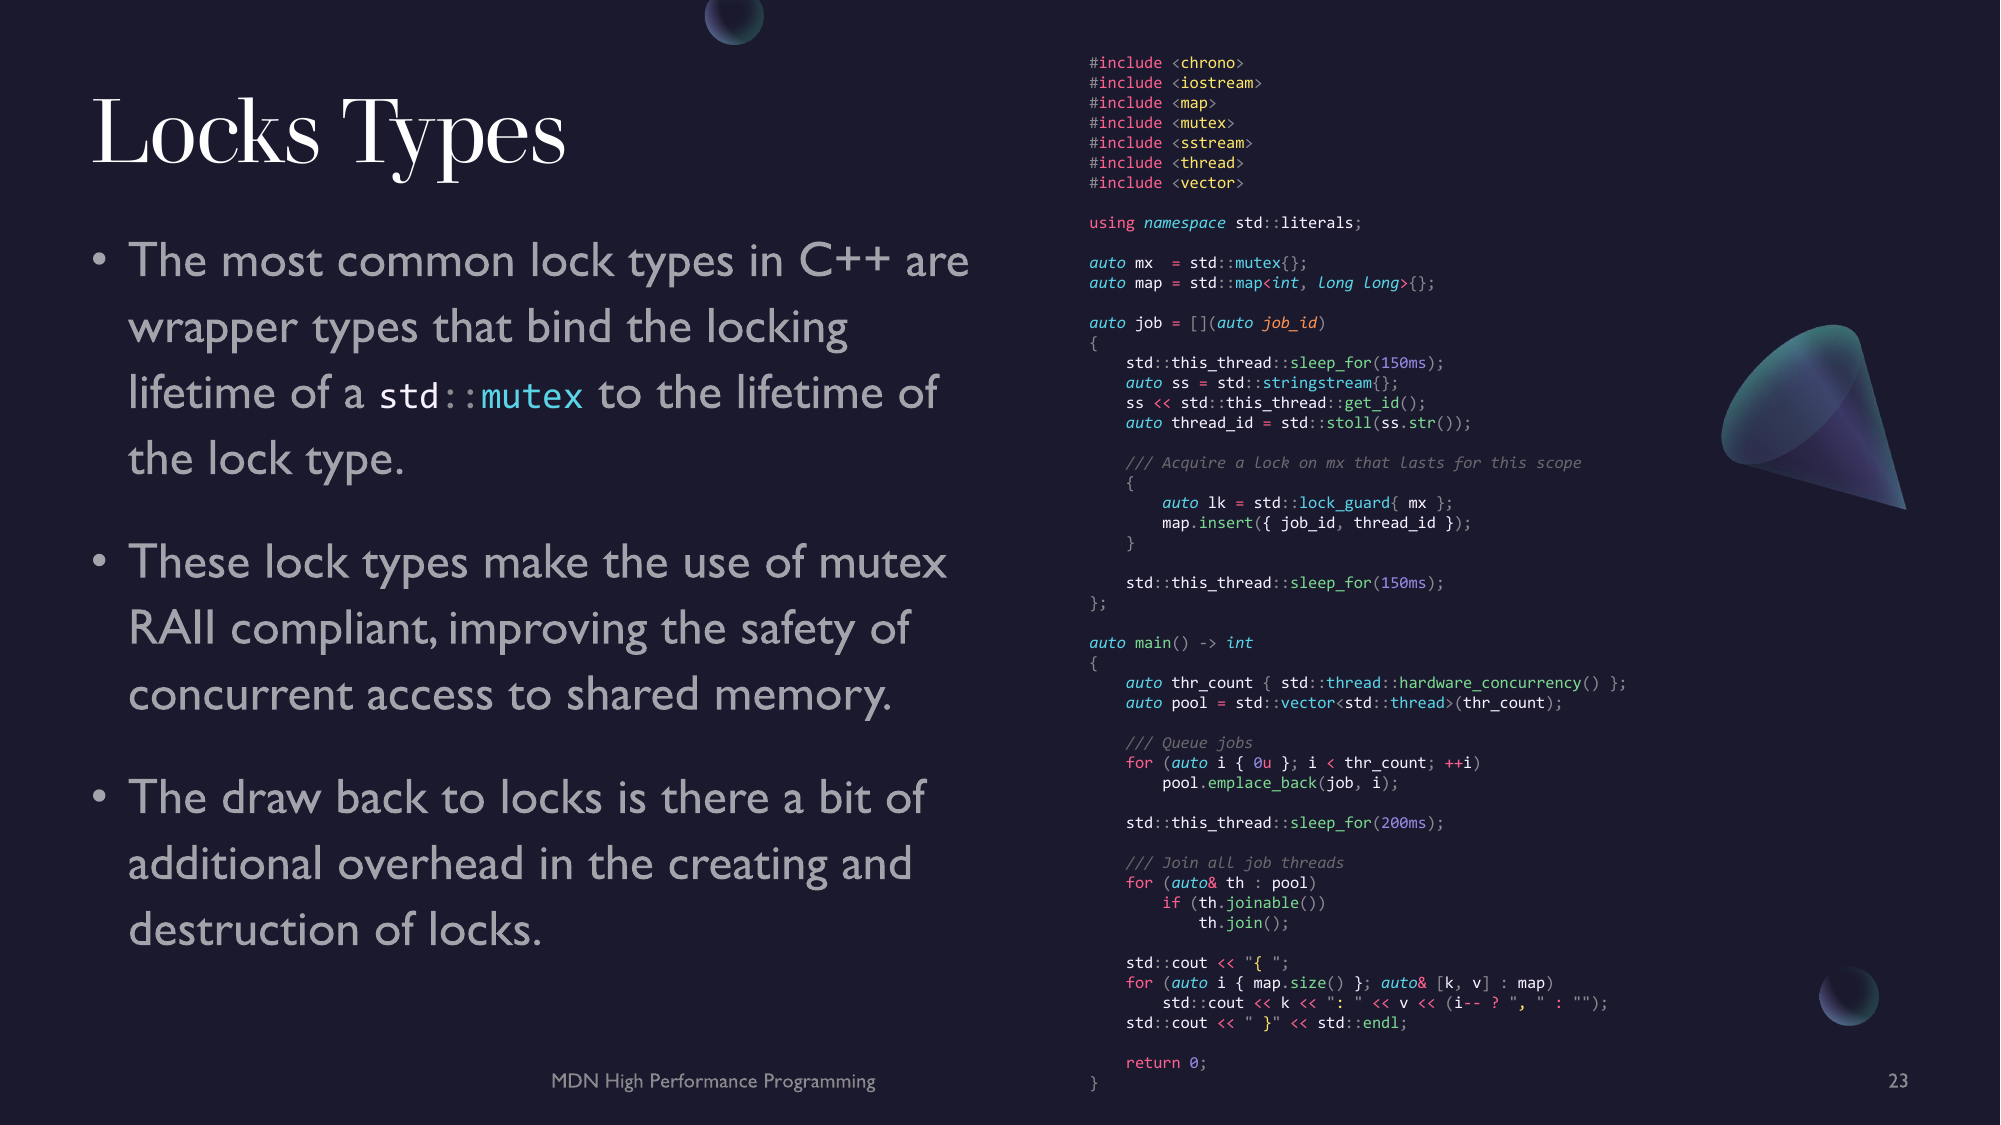Click the 'return 0;' line

coord(1166,1063)
